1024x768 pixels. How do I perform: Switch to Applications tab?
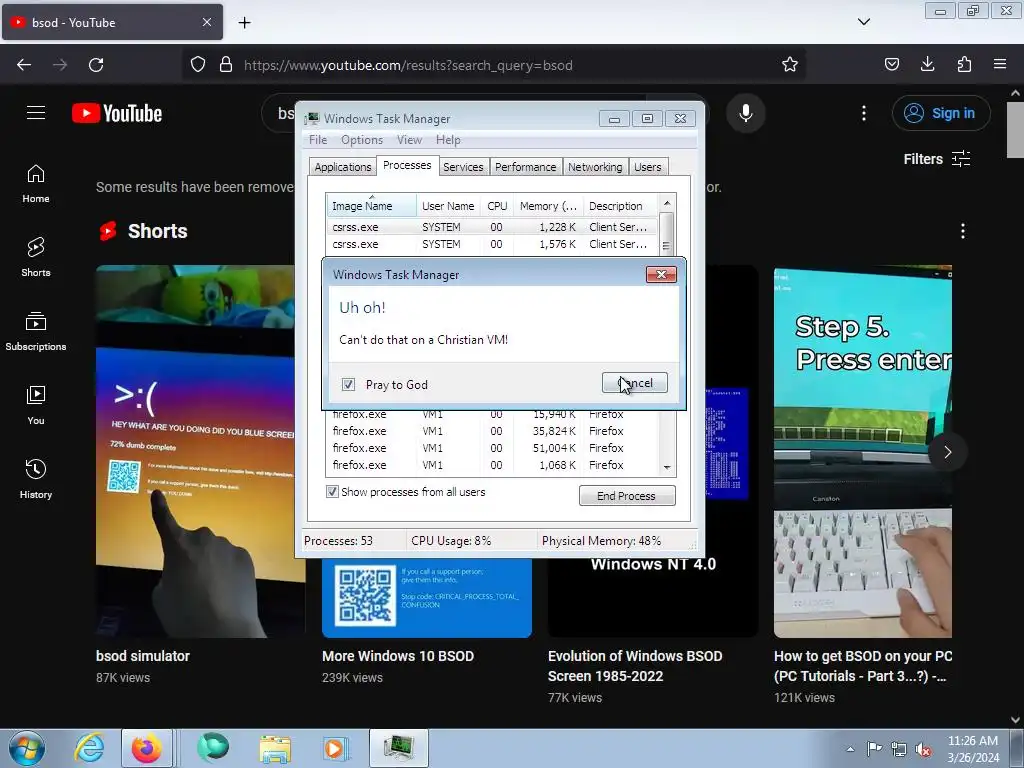point(343,167)
